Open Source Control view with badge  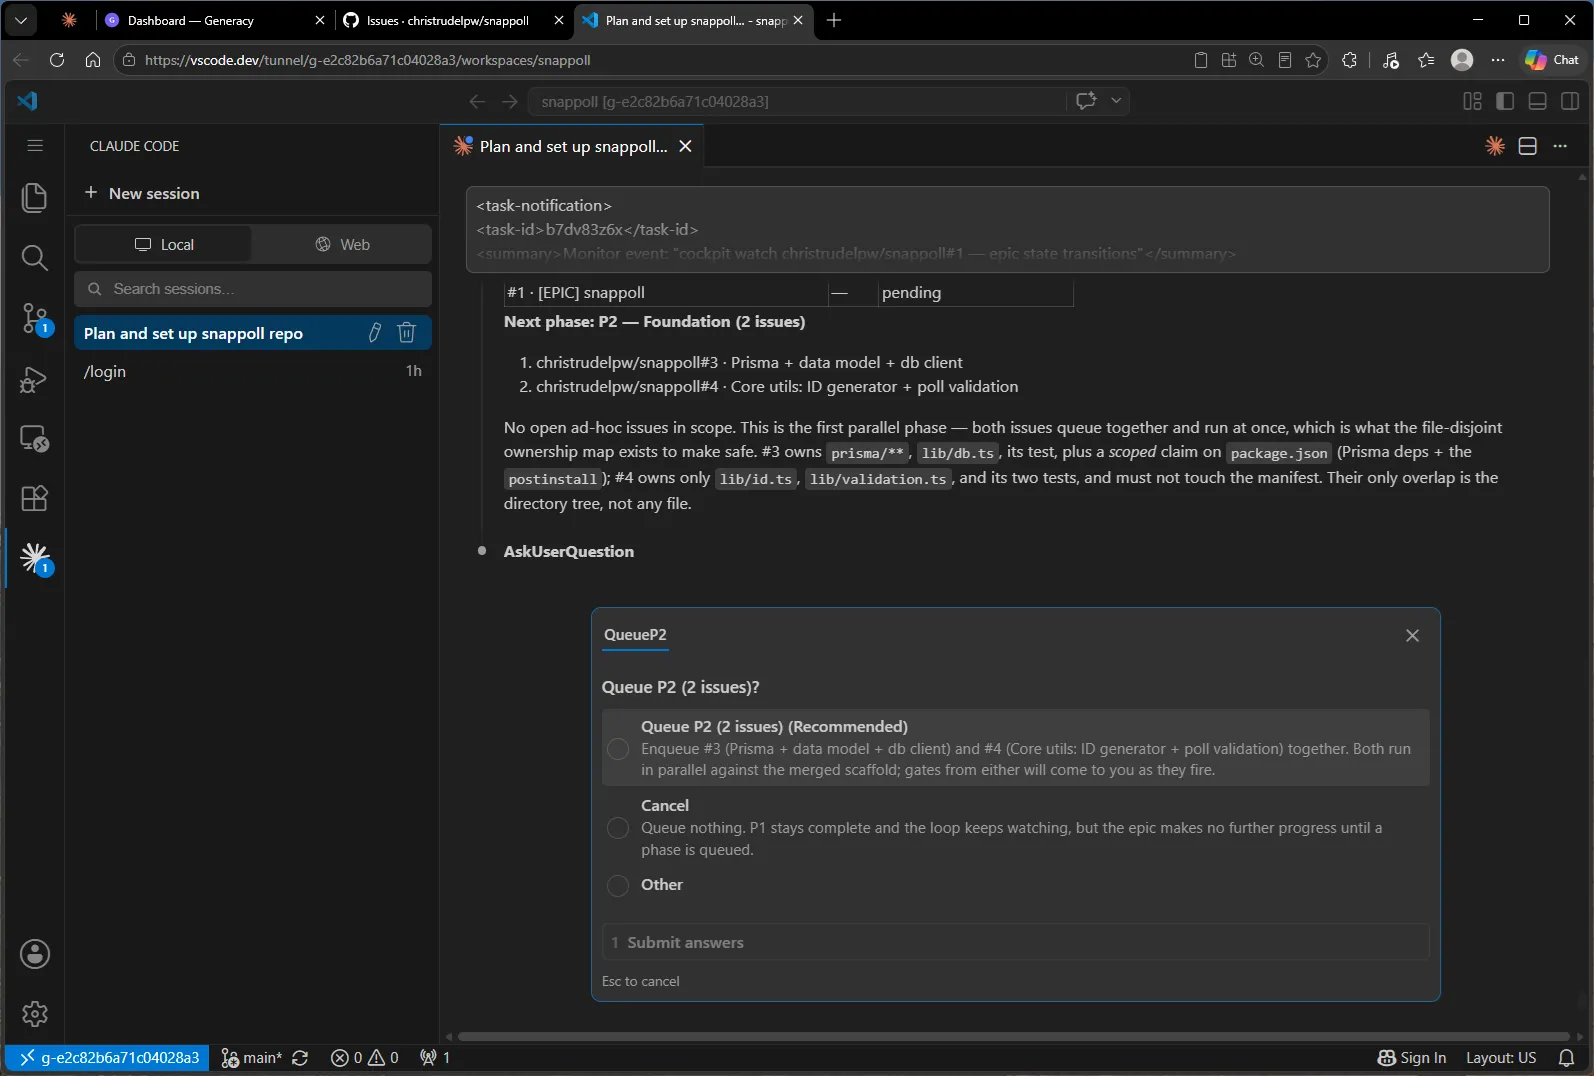point(34,318)
